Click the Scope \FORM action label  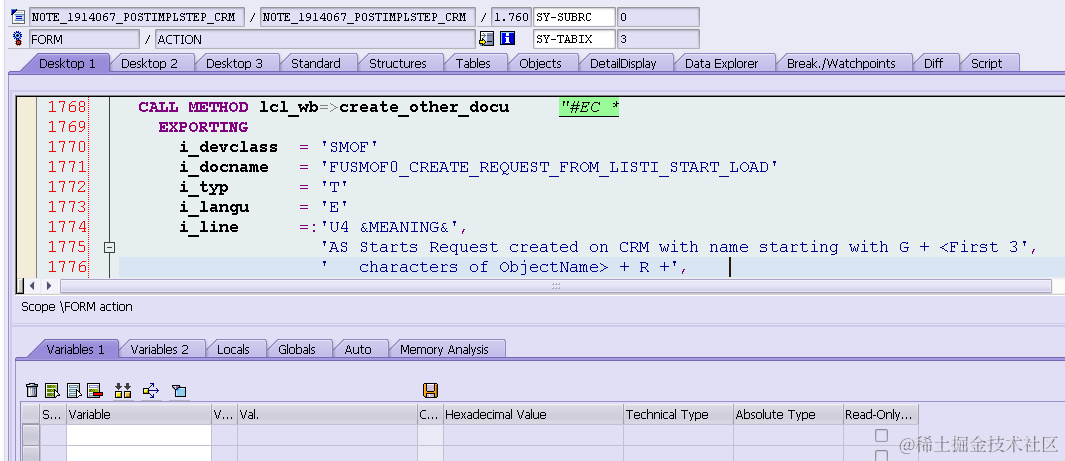click(x=77, y=307)
